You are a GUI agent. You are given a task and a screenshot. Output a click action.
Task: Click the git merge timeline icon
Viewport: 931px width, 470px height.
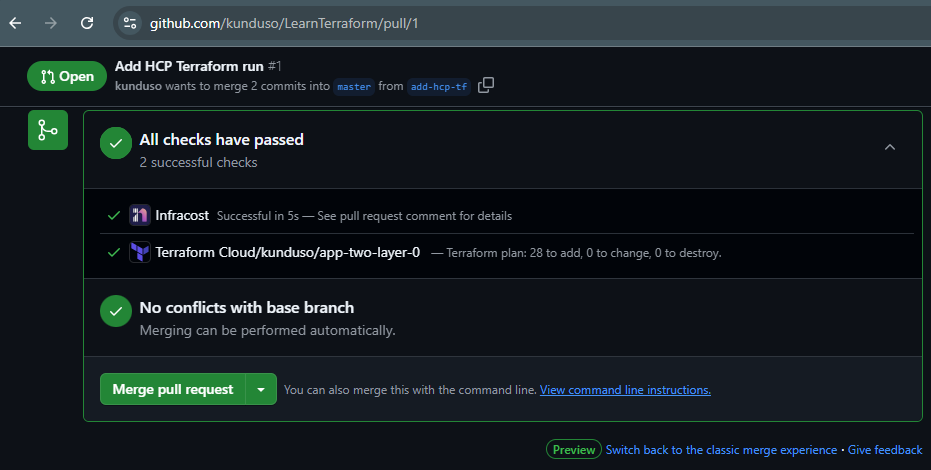pos(47,130)
